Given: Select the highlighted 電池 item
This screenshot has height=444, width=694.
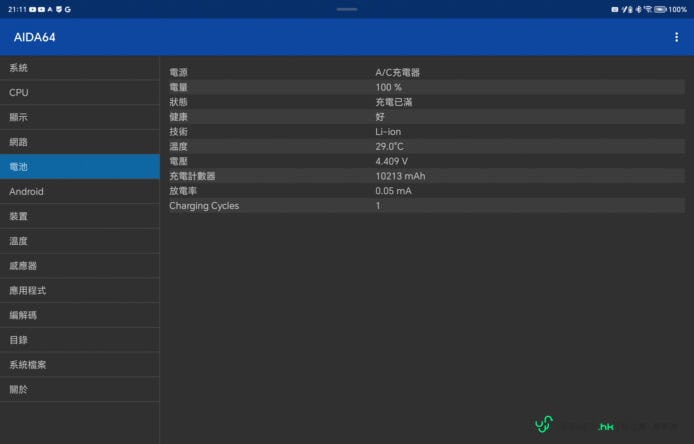Looking at the screenshot, I should (80, 167).
